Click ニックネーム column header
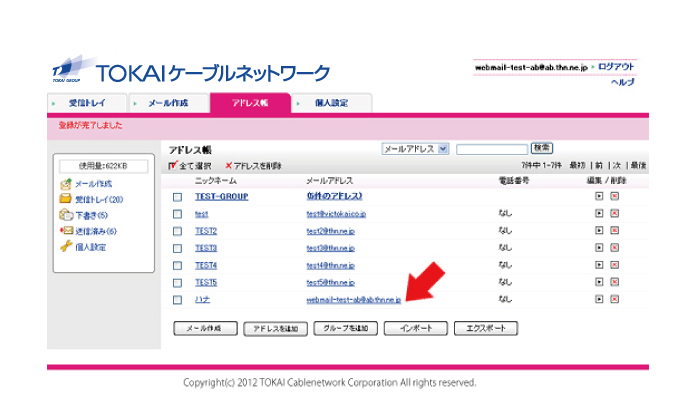This screenshot has height=403, width=700. coord(216,181)
